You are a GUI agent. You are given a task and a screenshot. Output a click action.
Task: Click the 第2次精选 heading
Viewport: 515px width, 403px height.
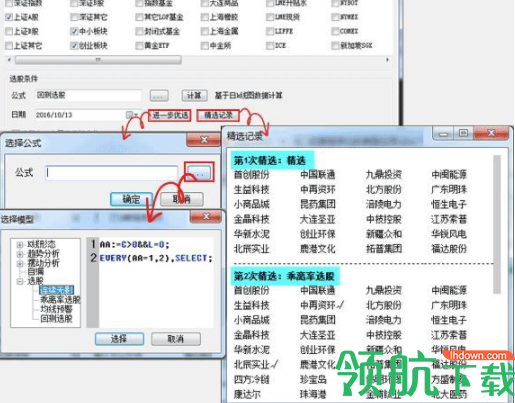tap(284, 276)
